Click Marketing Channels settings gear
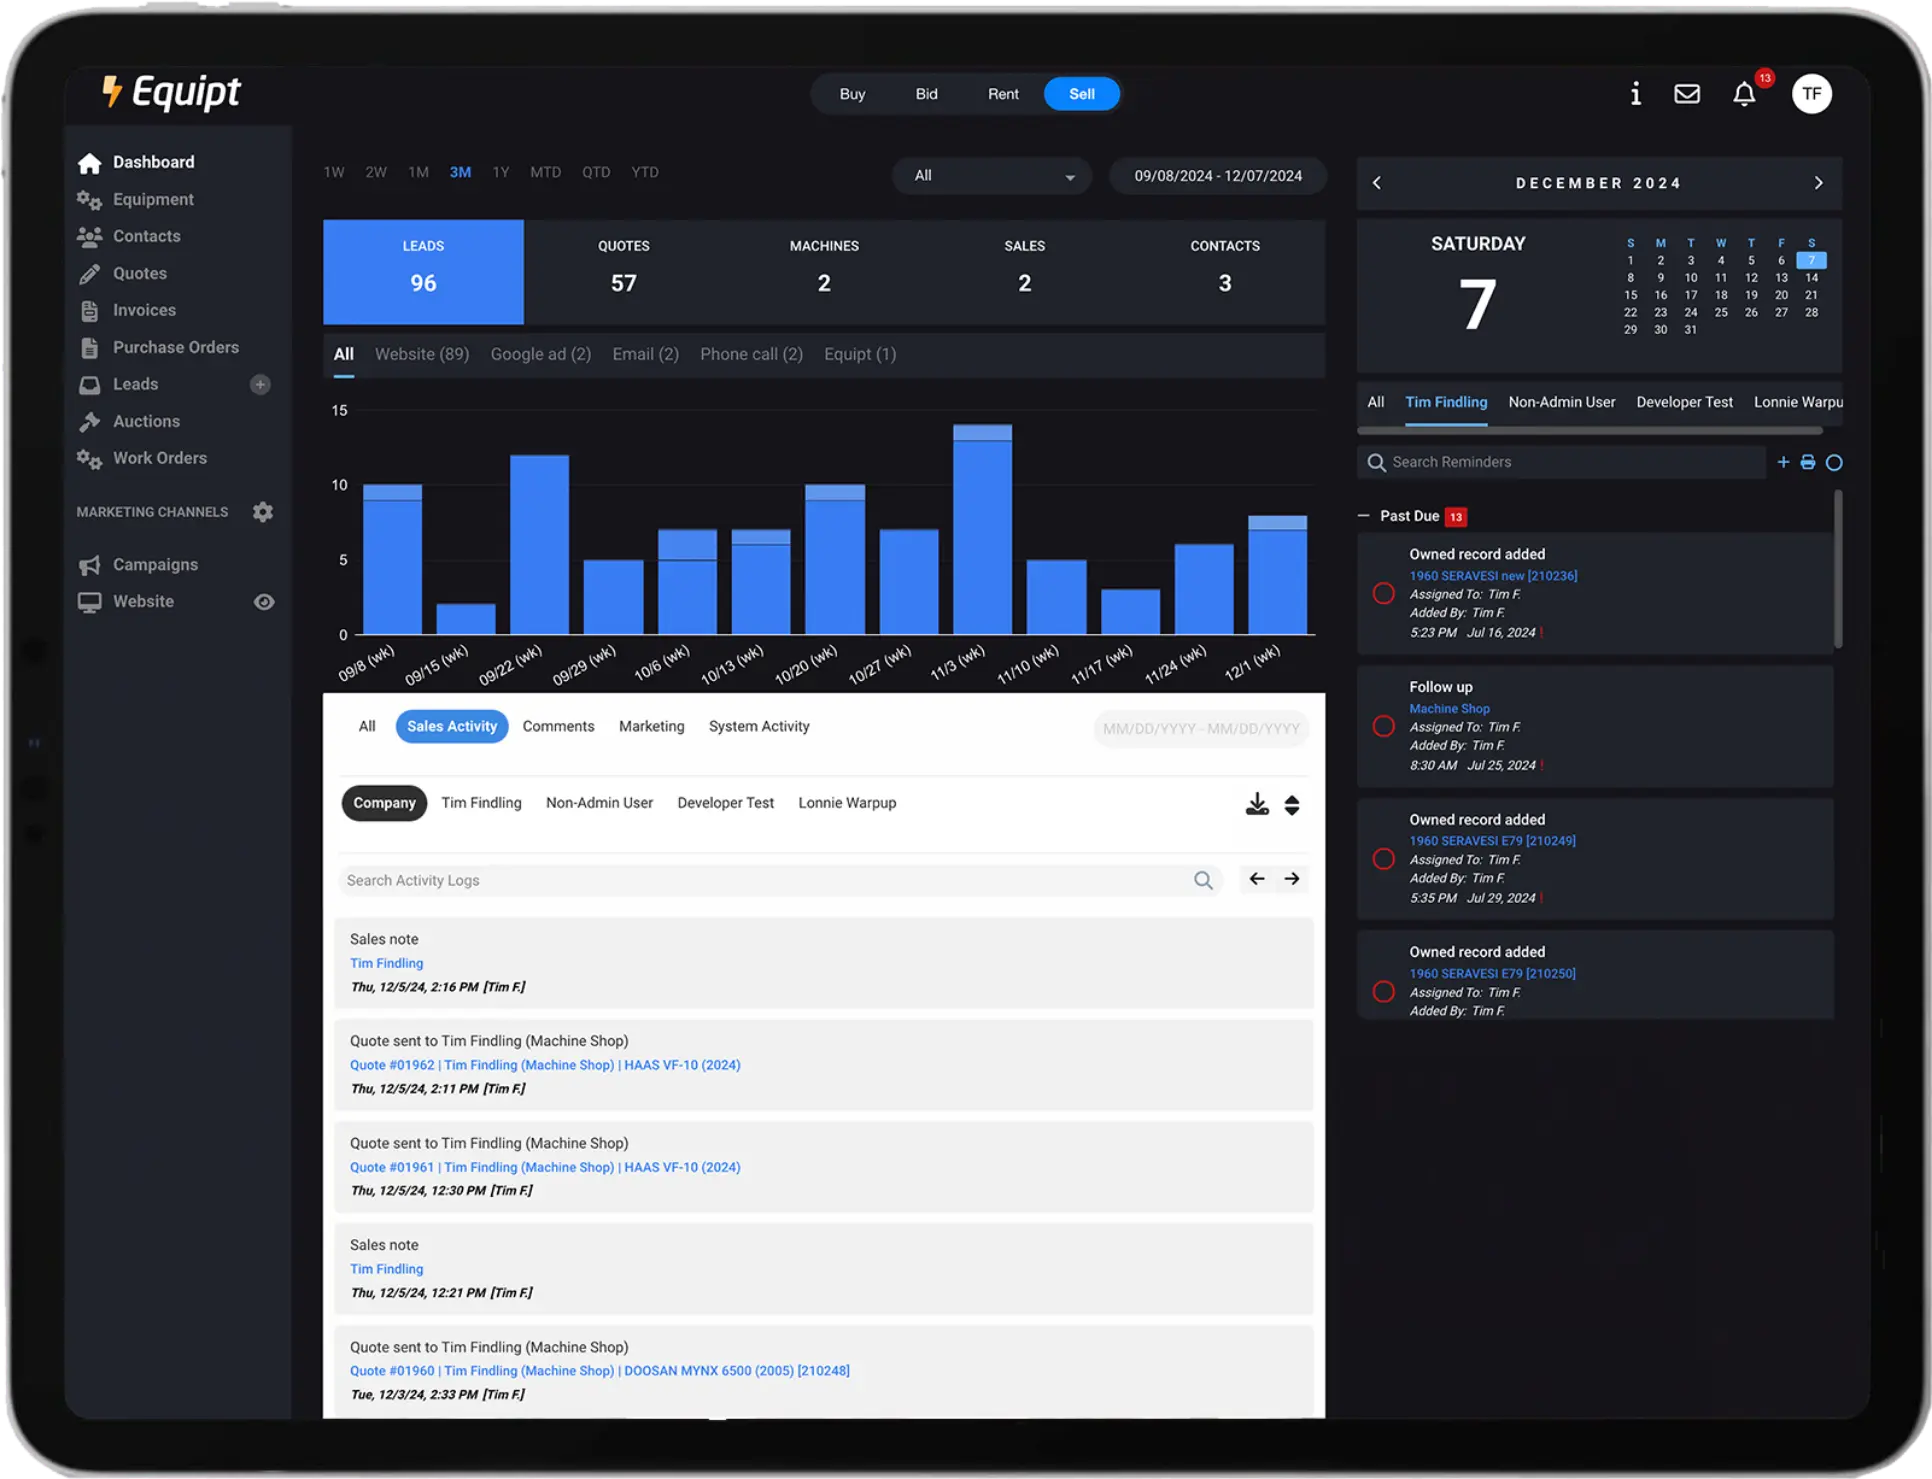This screenshot has height=1479, width=1932. click(x=263, y=512)
